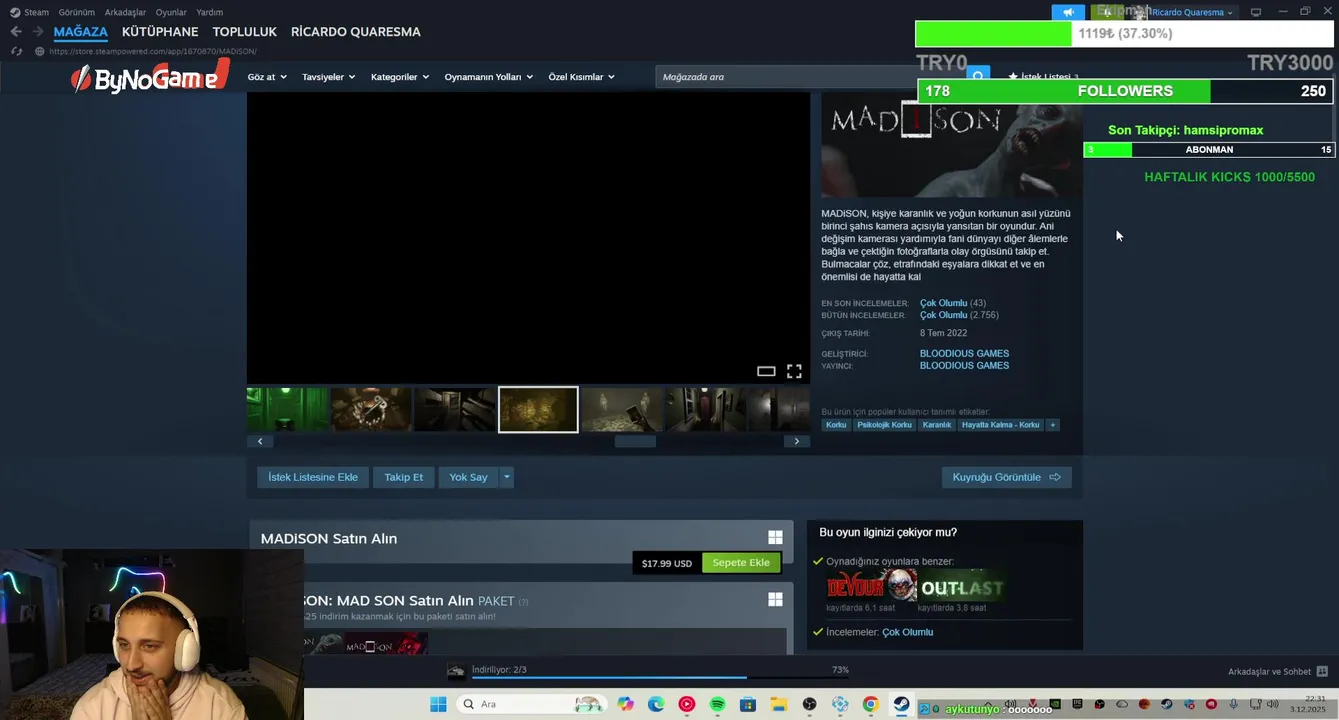
Task: Open the video in fullscreen
Action: pyautogui.click(x=794, y=371)
